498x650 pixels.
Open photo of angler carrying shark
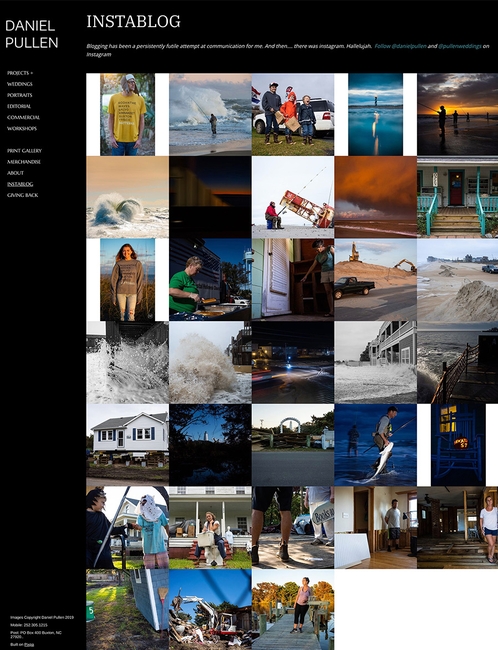click(376, 445)
